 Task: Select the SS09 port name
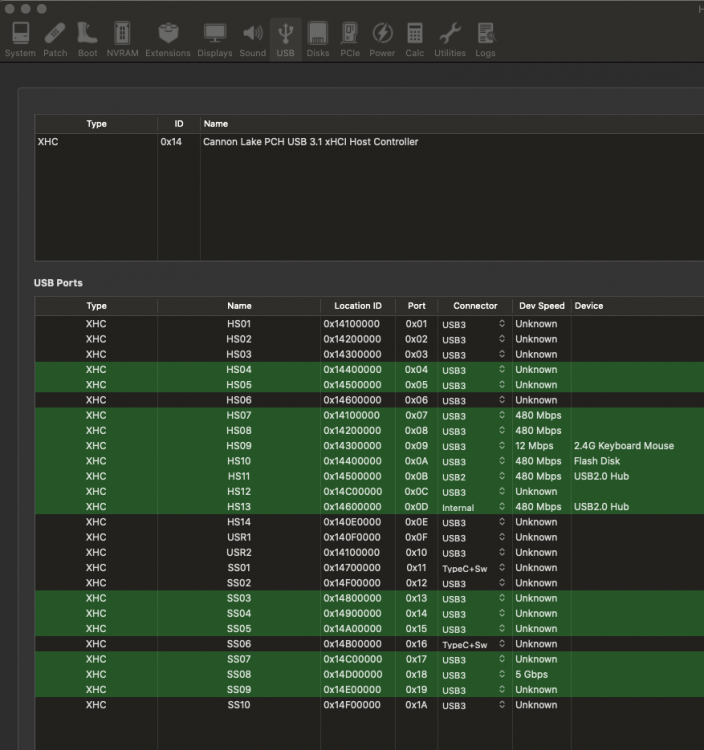pos(239,690)
